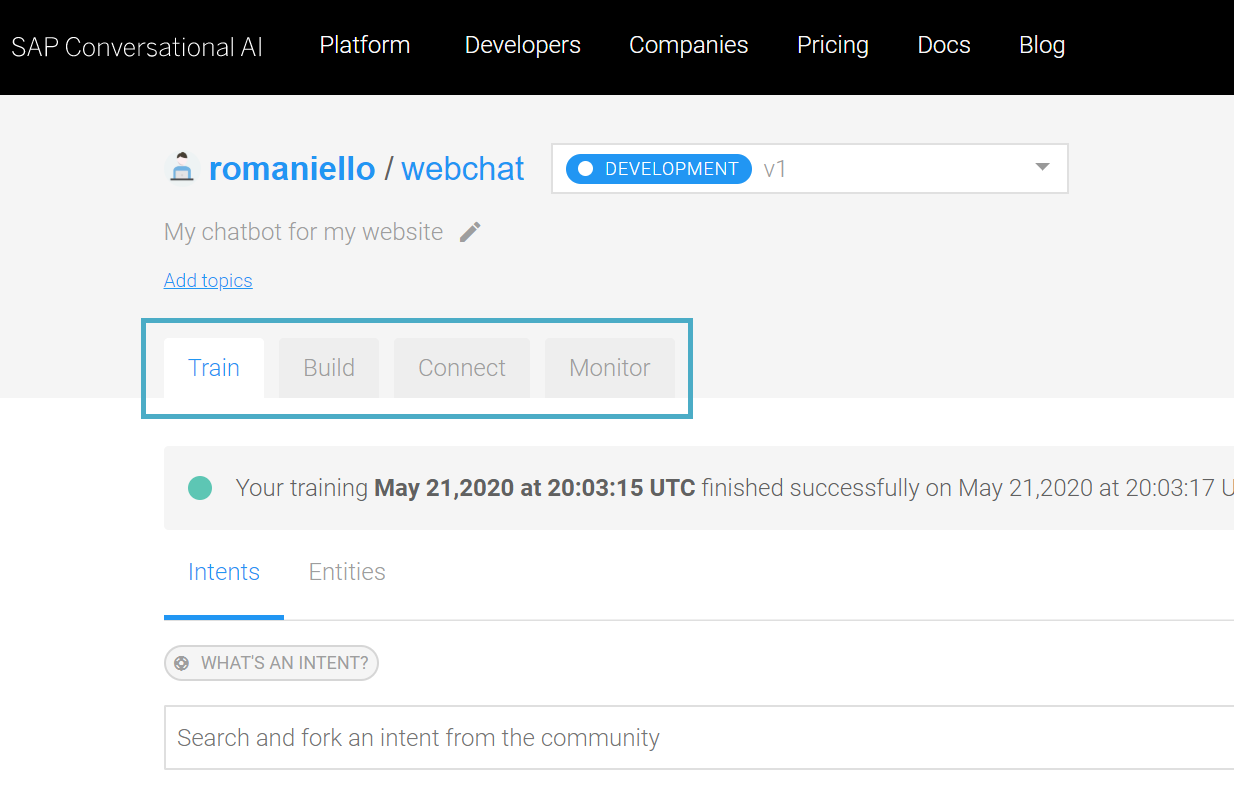Click the green training status dot
The height and width of the screenshot is (797, 1234).
point(200,488)
